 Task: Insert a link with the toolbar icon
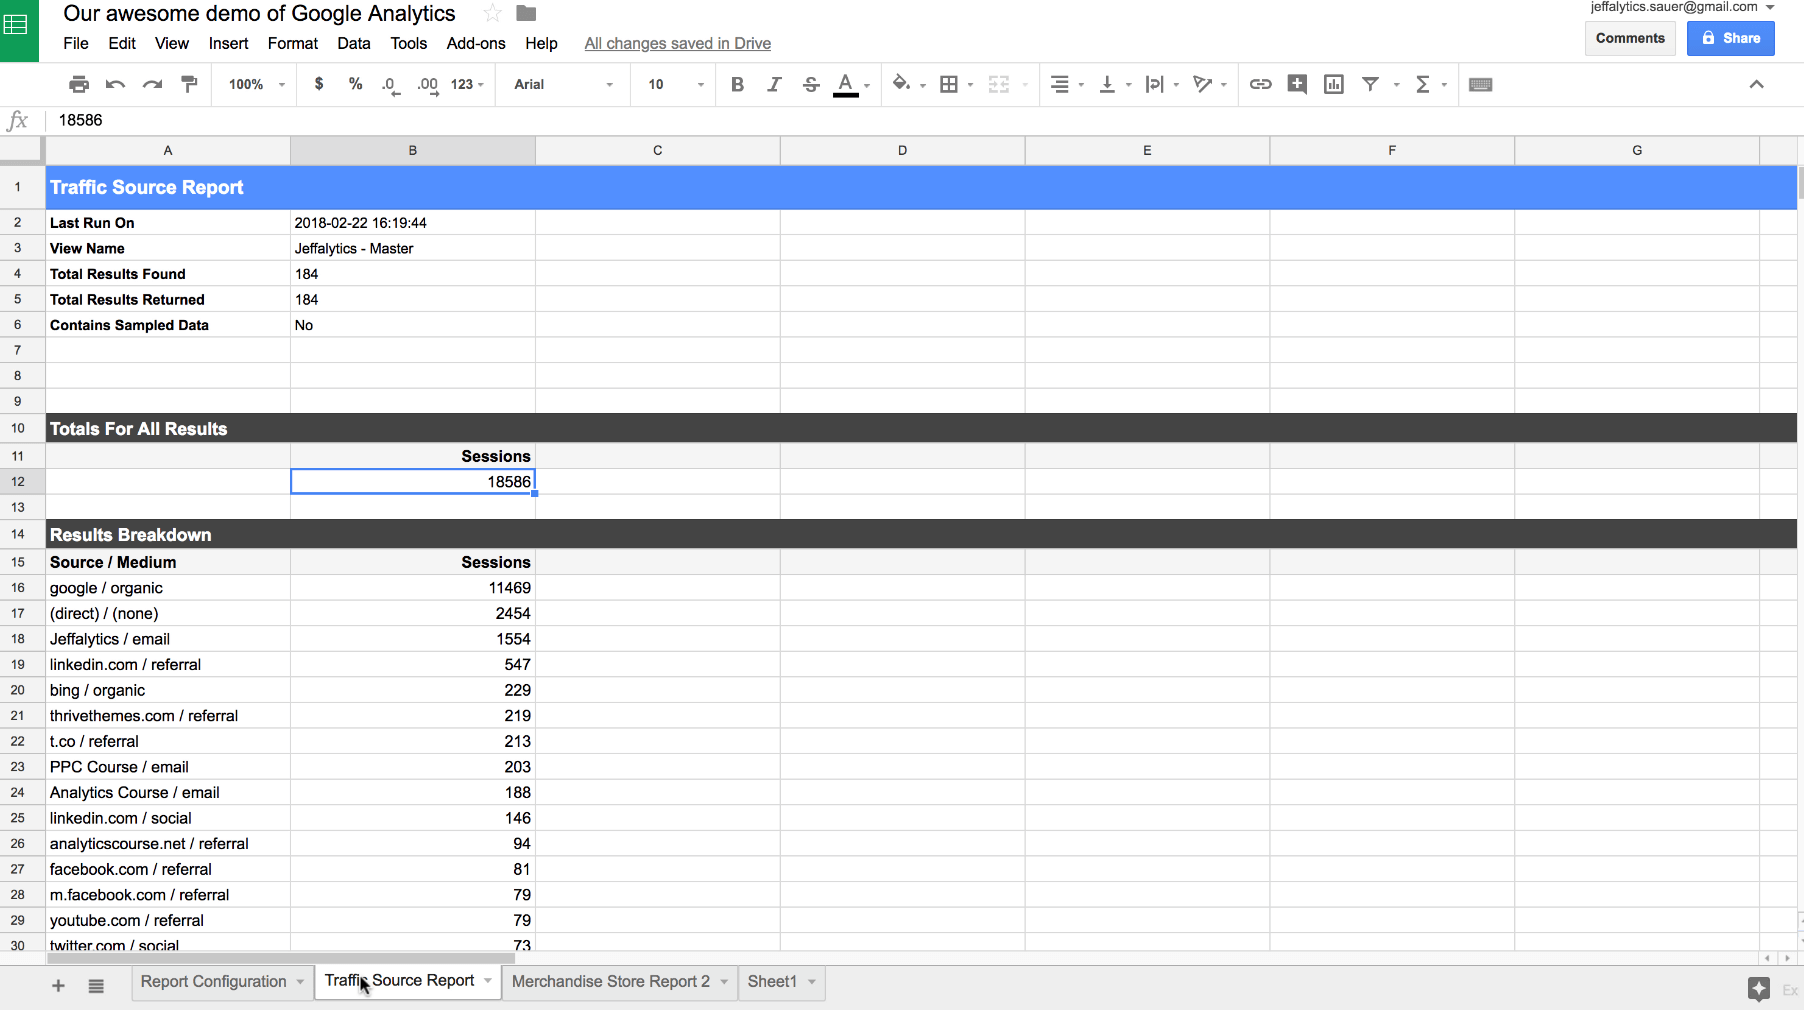[1260, 84]
